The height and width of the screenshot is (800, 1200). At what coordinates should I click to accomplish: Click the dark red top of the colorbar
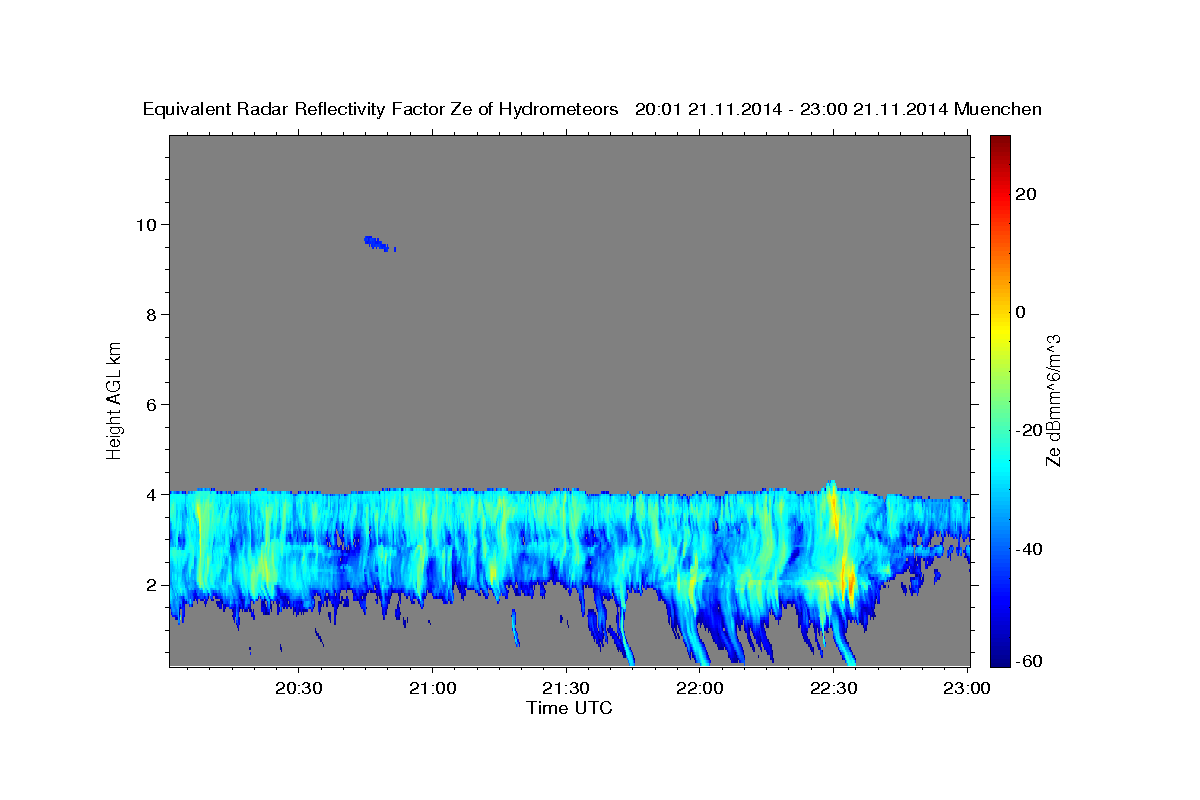click(x=1000, y=145)
